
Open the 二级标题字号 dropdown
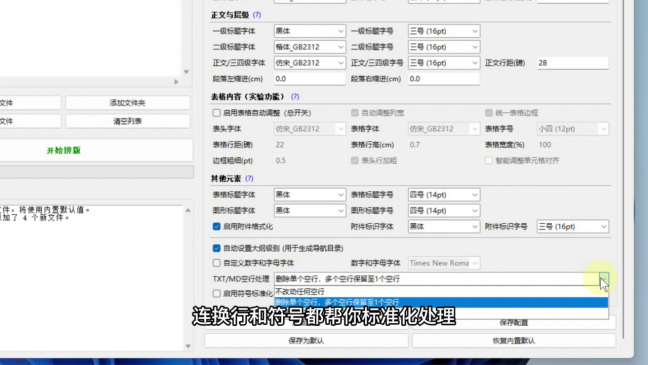444,47
